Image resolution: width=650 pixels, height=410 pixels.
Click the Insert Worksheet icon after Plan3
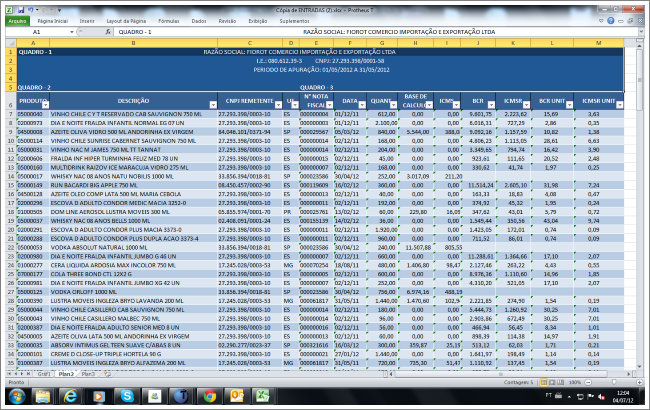tap(107, 374)
